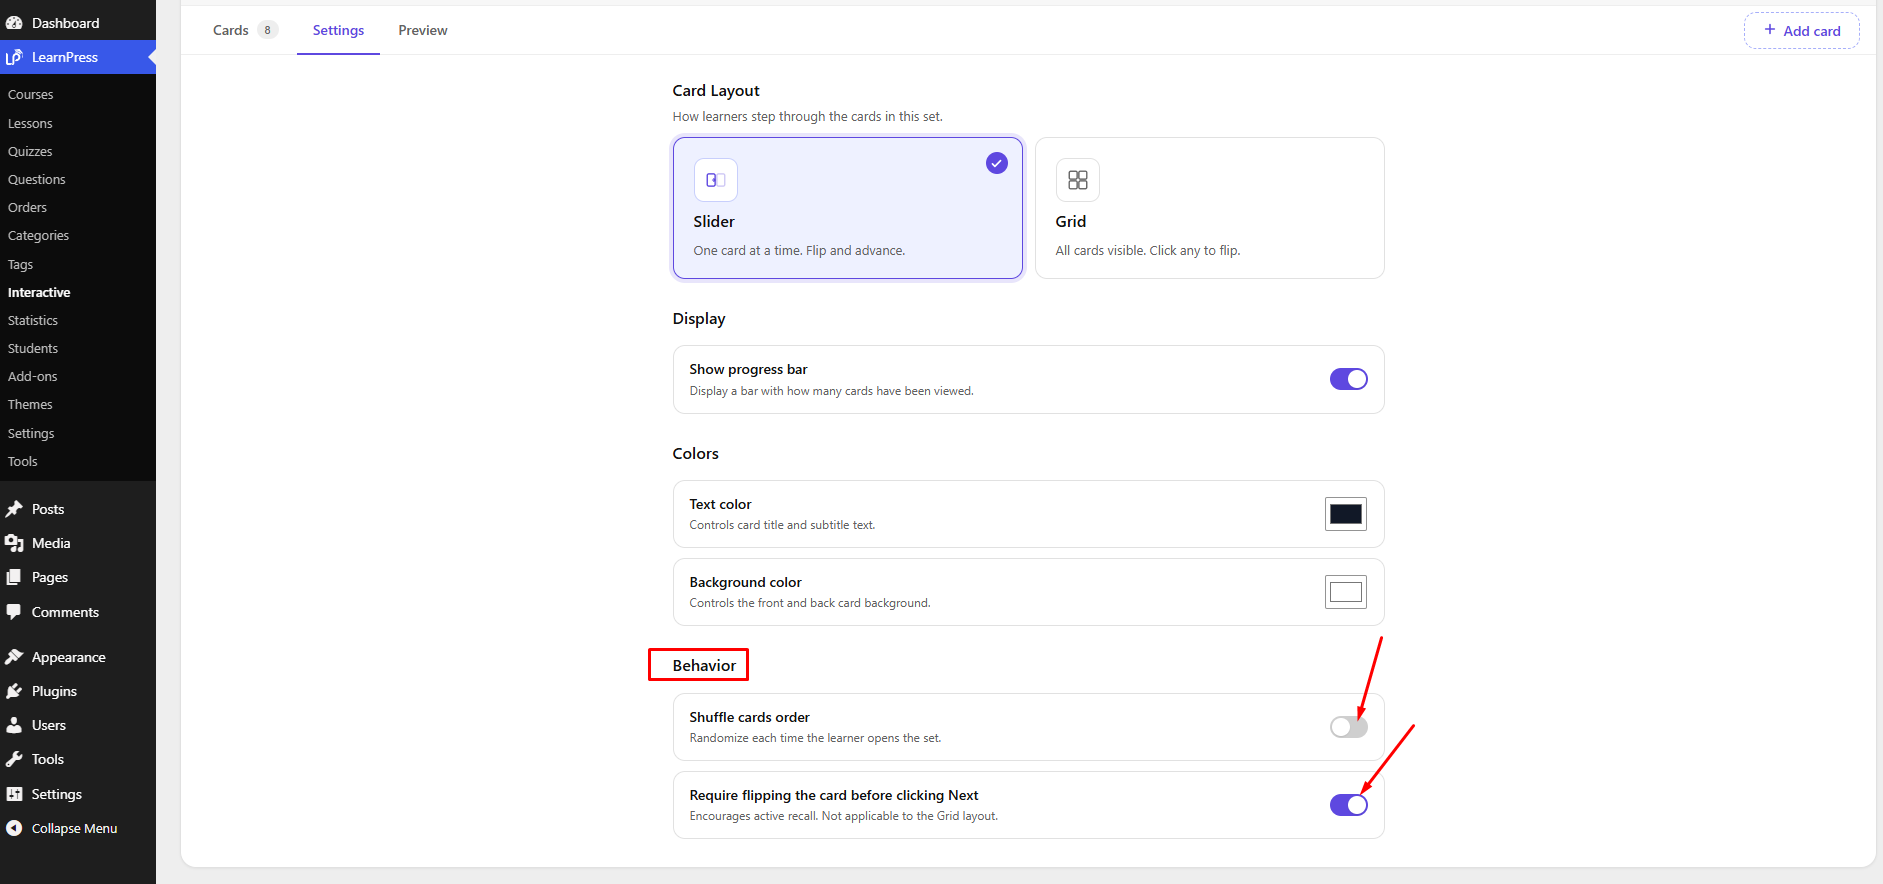Image resolution: width=1883 pixels, height=884 pixels.
Task: Turn off Require flipping before Next toggle
Action: pyautogui.click(x=1349, y=805)
